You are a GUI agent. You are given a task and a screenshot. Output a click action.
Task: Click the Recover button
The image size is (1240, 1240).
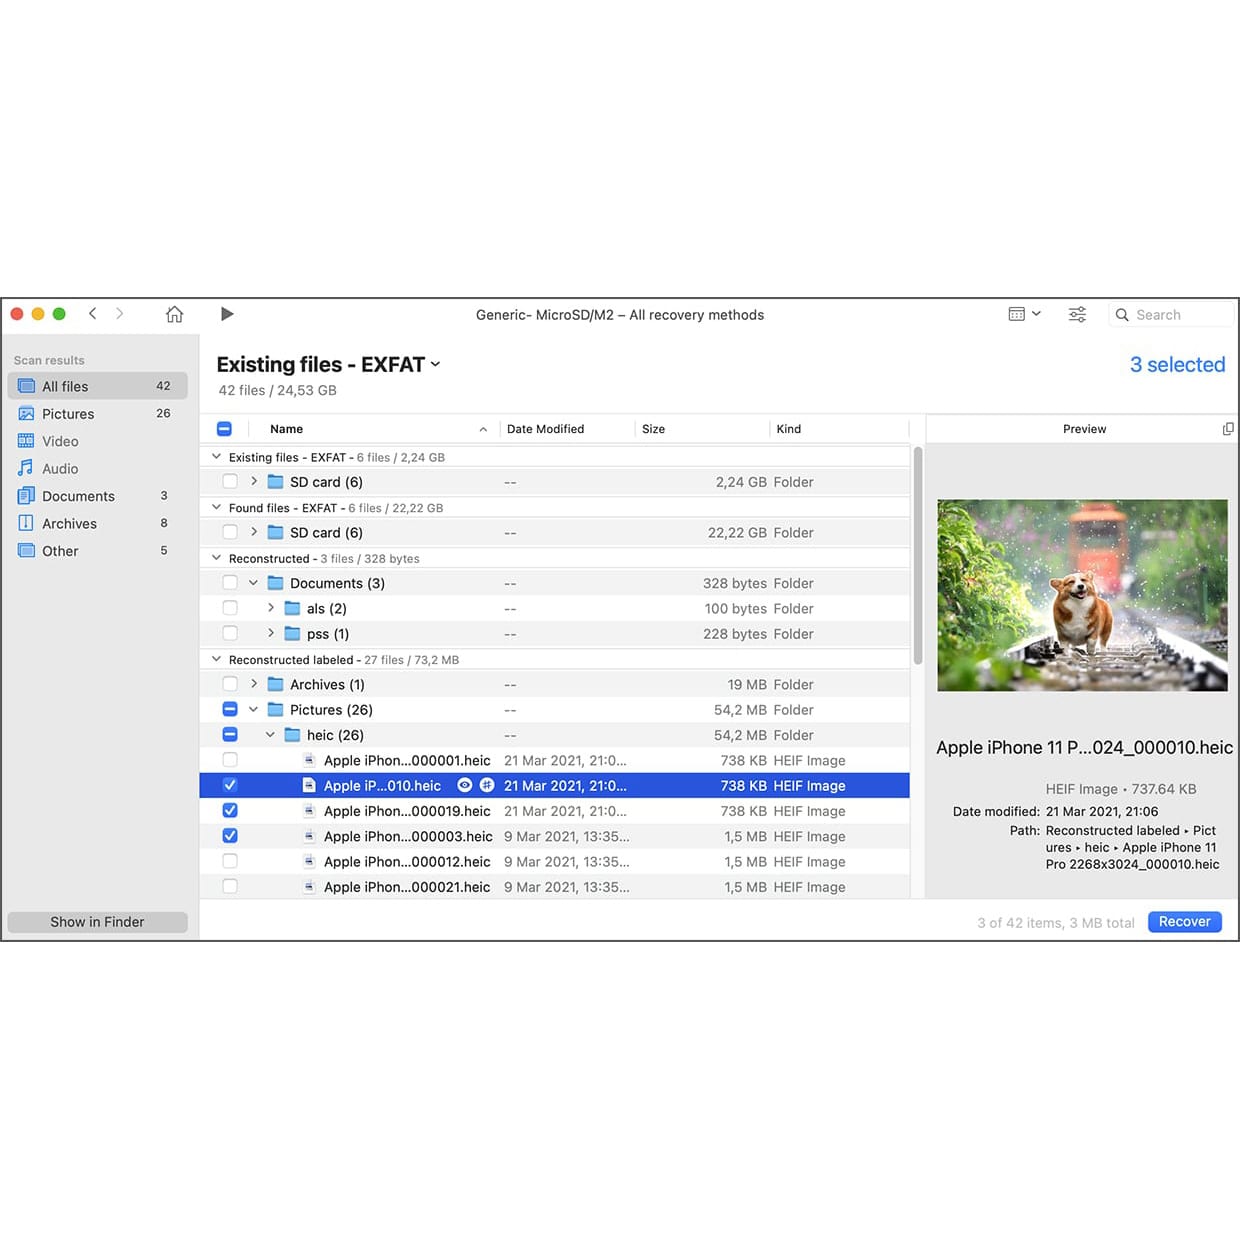[x=1184, y=922]
